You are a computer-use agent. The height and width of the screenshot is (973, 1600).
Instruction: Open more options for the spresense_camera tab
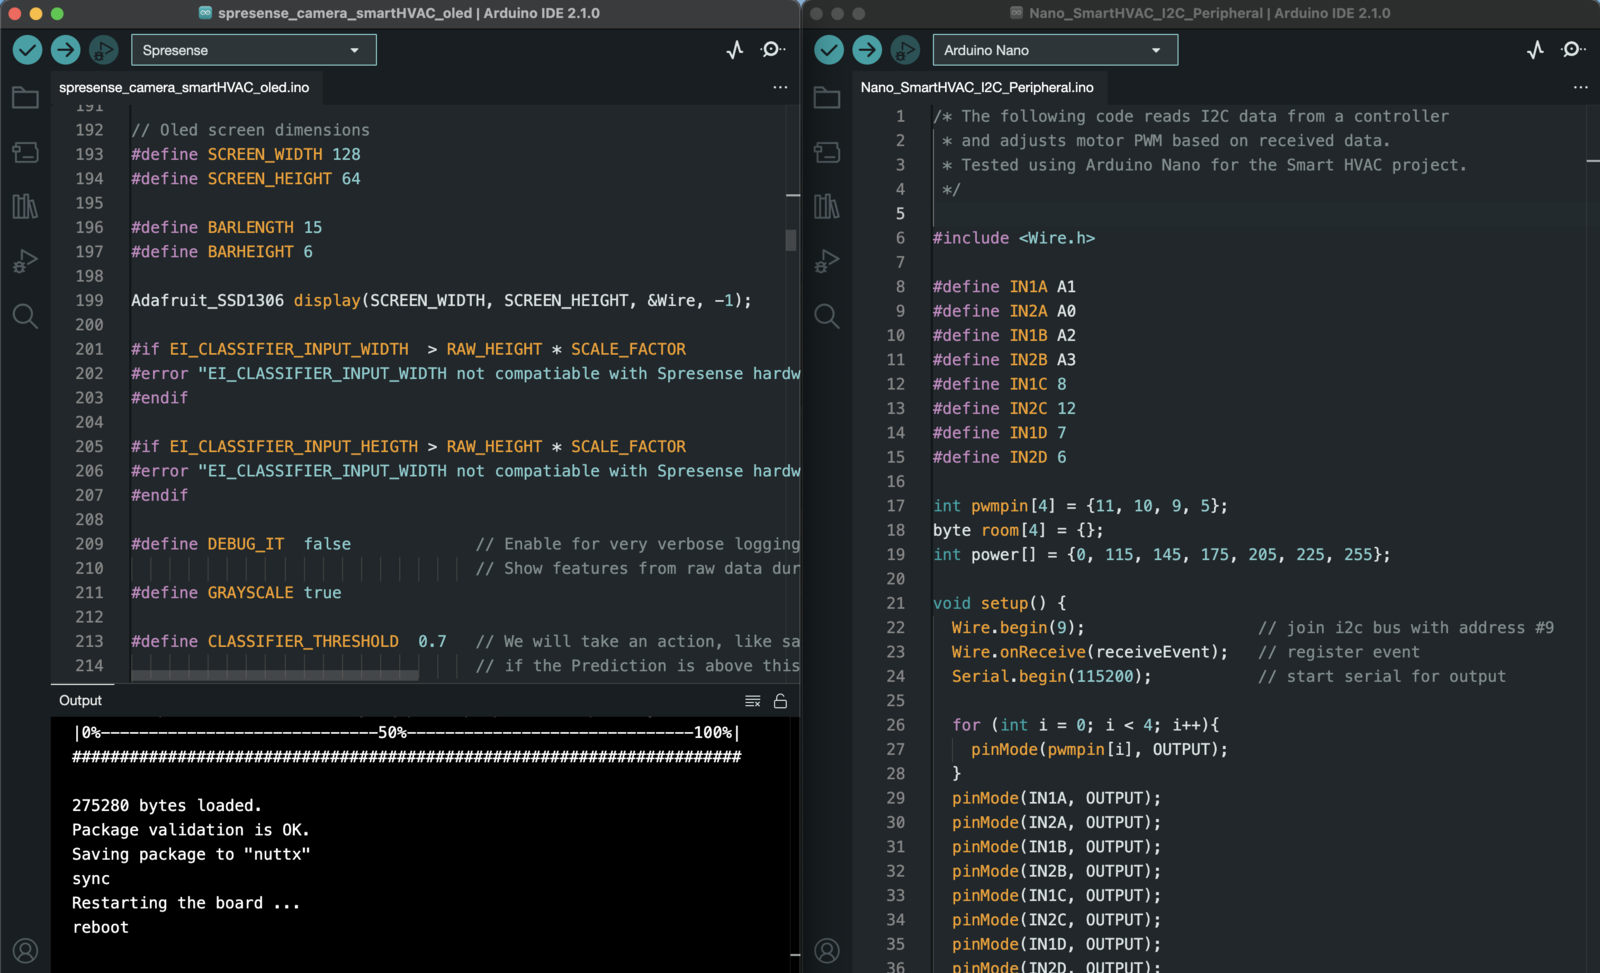(780, 88)
